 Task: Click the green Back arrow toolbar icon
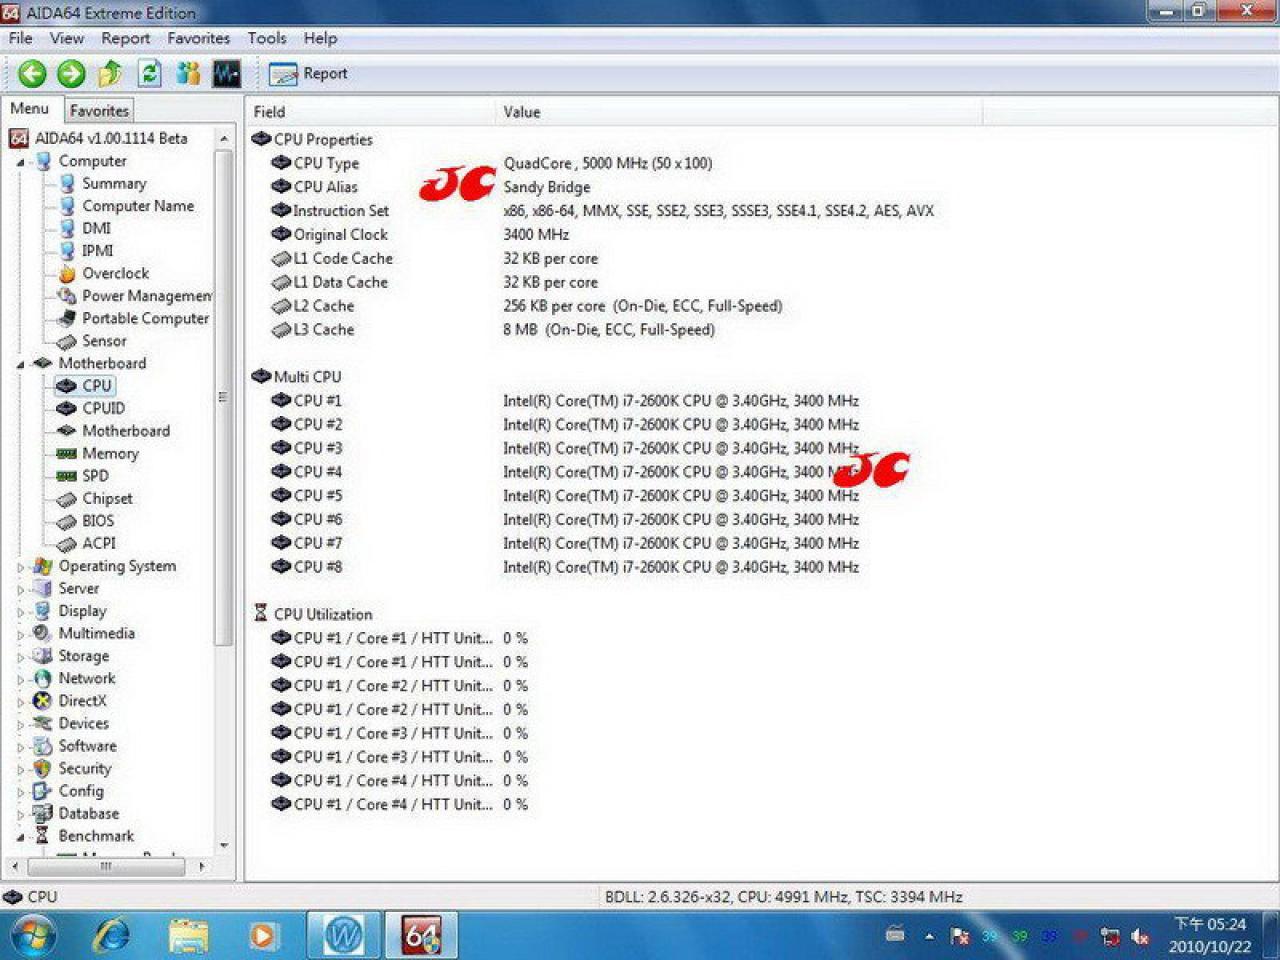[32, 73]
